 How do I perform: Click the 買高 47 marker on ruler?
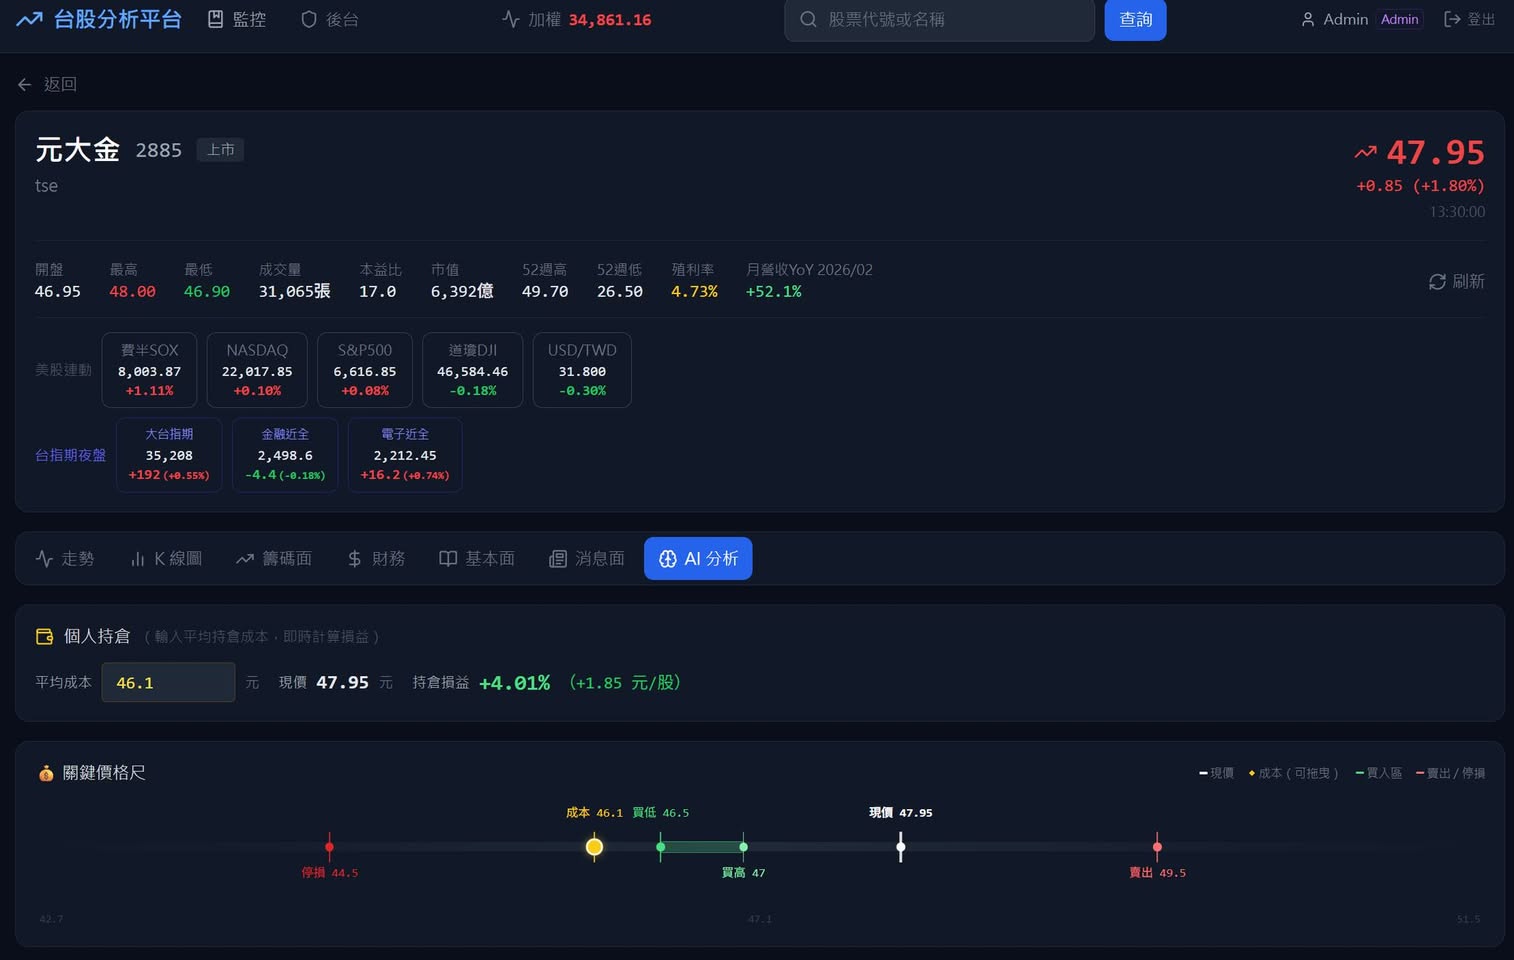click(x=743, y=847)
